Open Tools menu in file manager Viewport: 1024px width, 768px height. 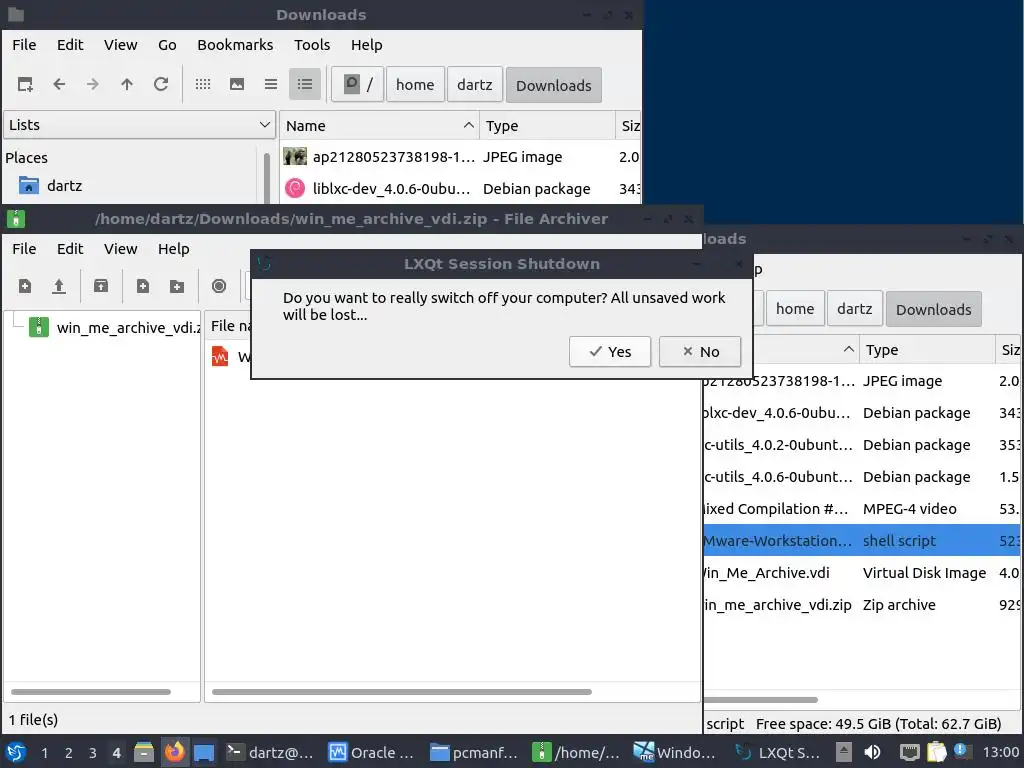312,45
